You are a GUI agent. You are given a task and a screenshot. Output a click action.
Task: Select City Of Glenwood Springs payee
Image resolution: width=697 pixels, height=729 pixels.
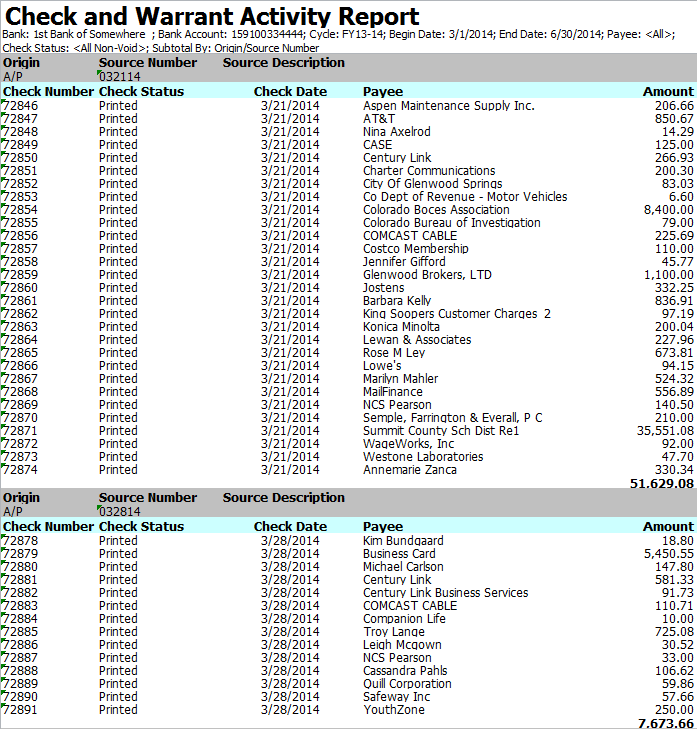(432, 184)
